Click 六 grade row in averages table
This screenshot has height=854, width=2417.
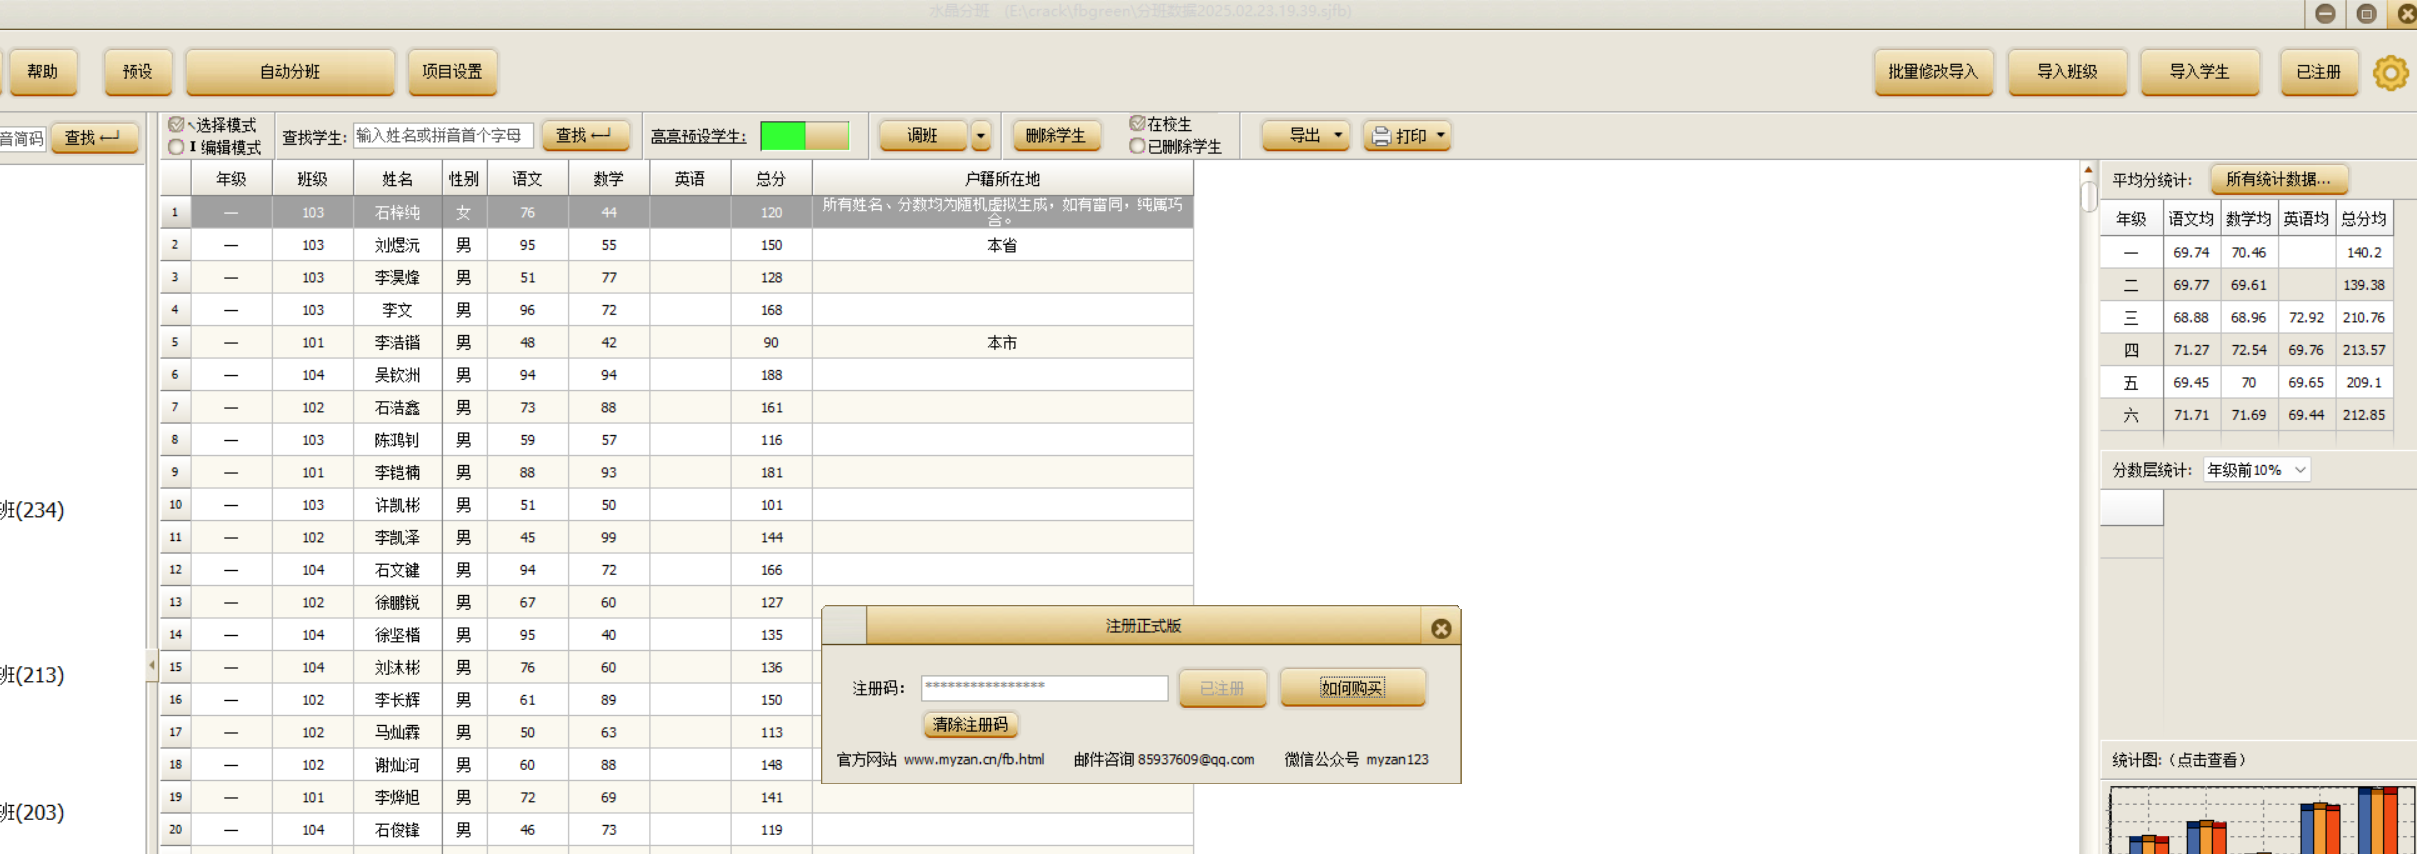2246,415
